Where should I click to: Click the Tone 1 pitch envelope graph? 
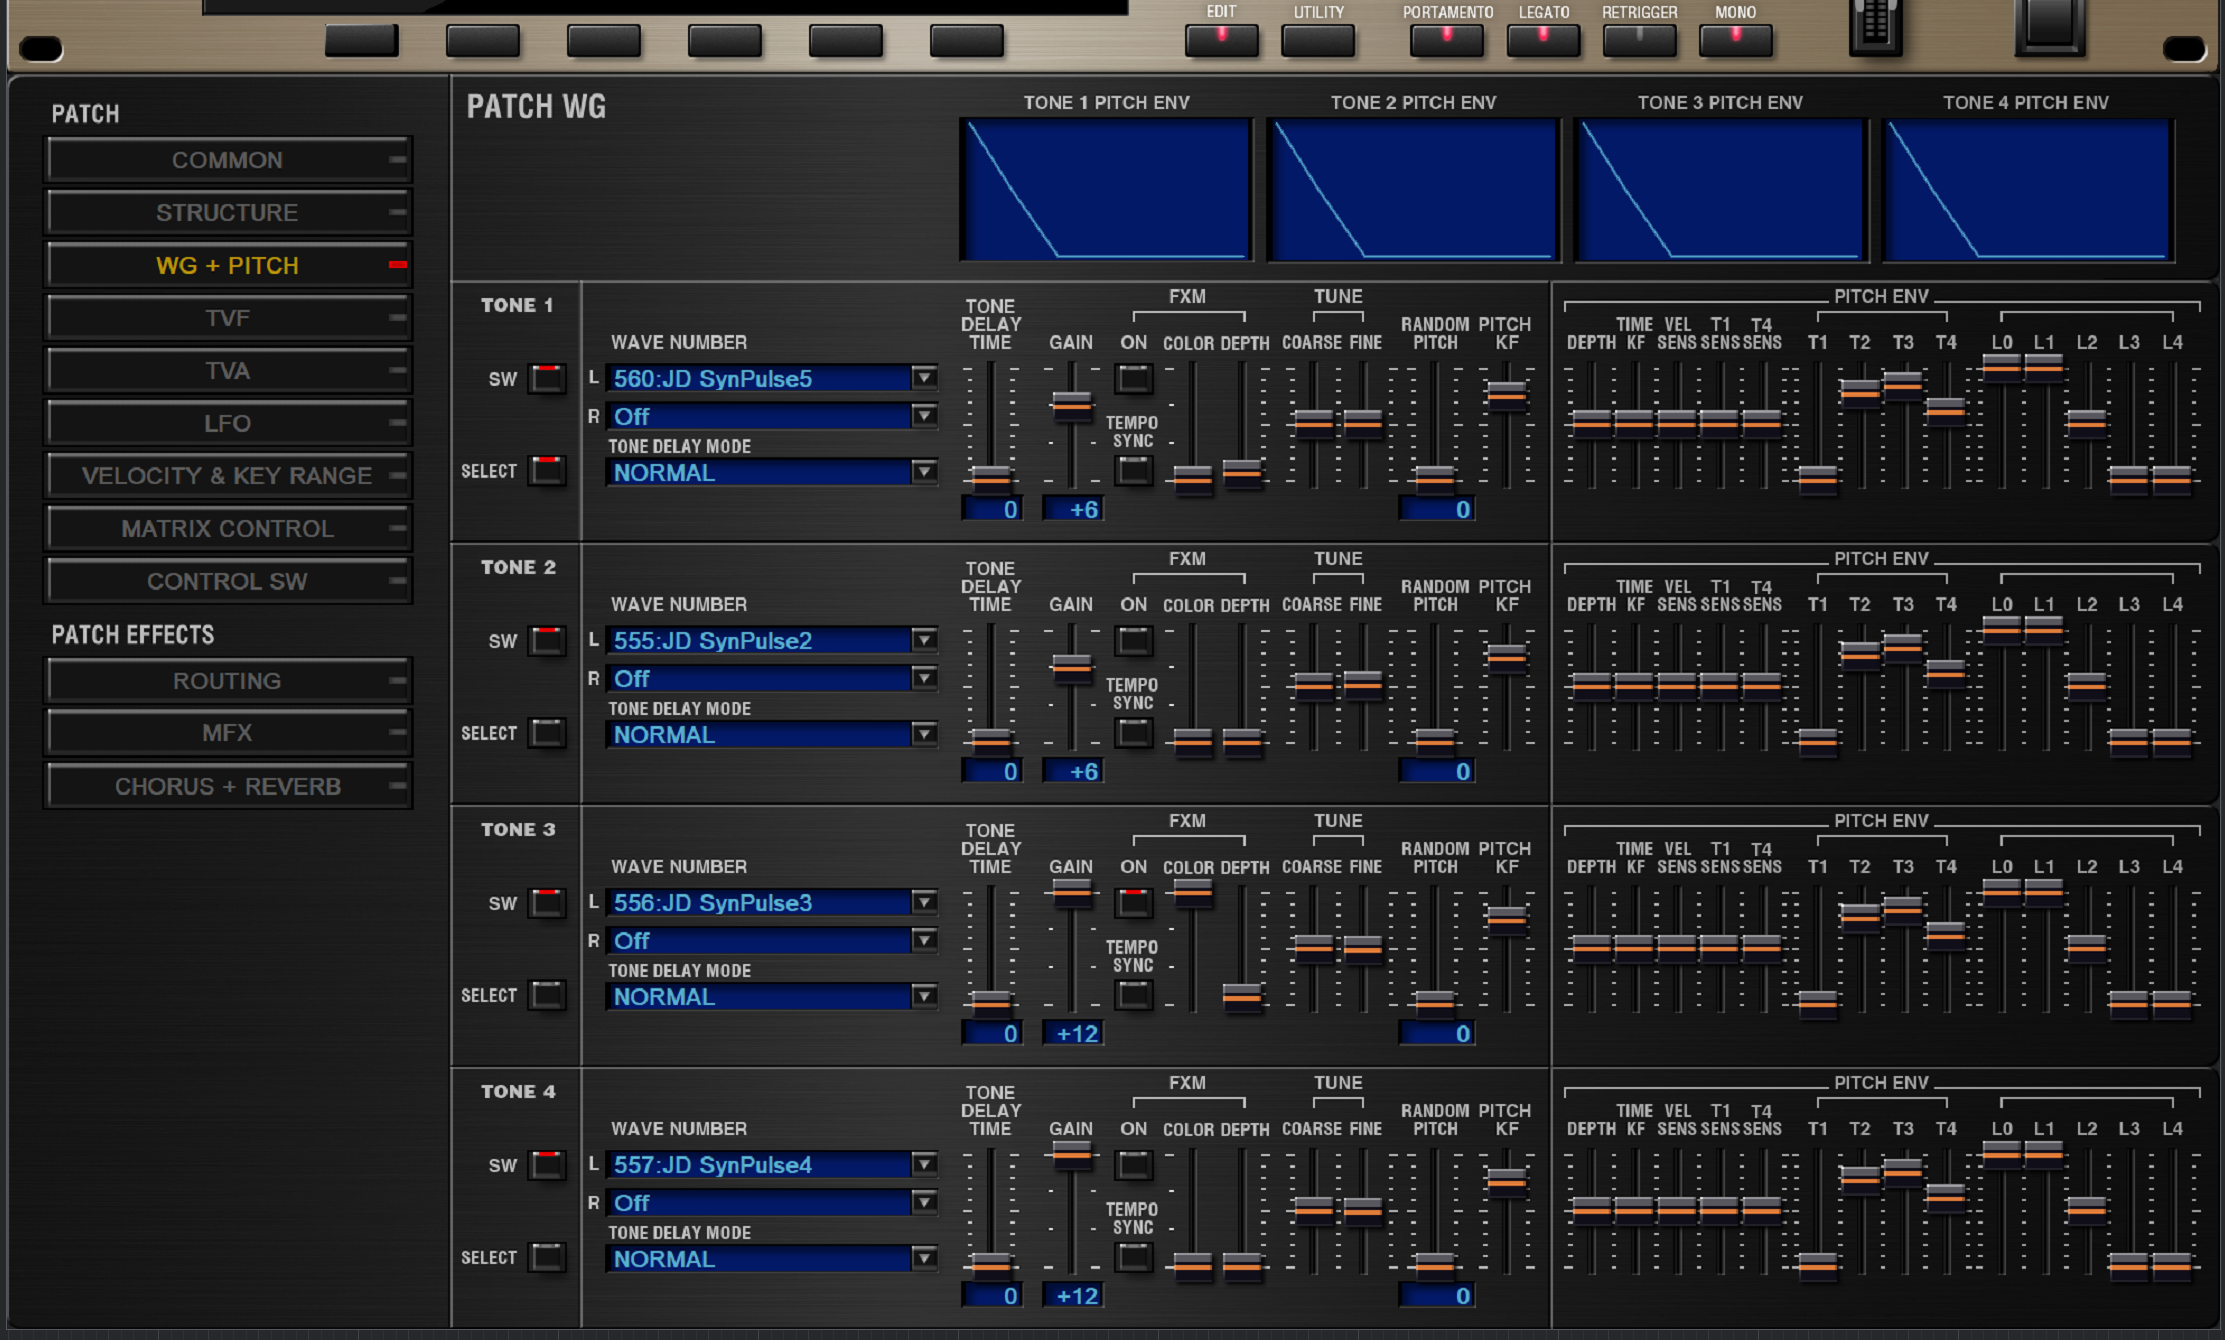(1106, 189)
